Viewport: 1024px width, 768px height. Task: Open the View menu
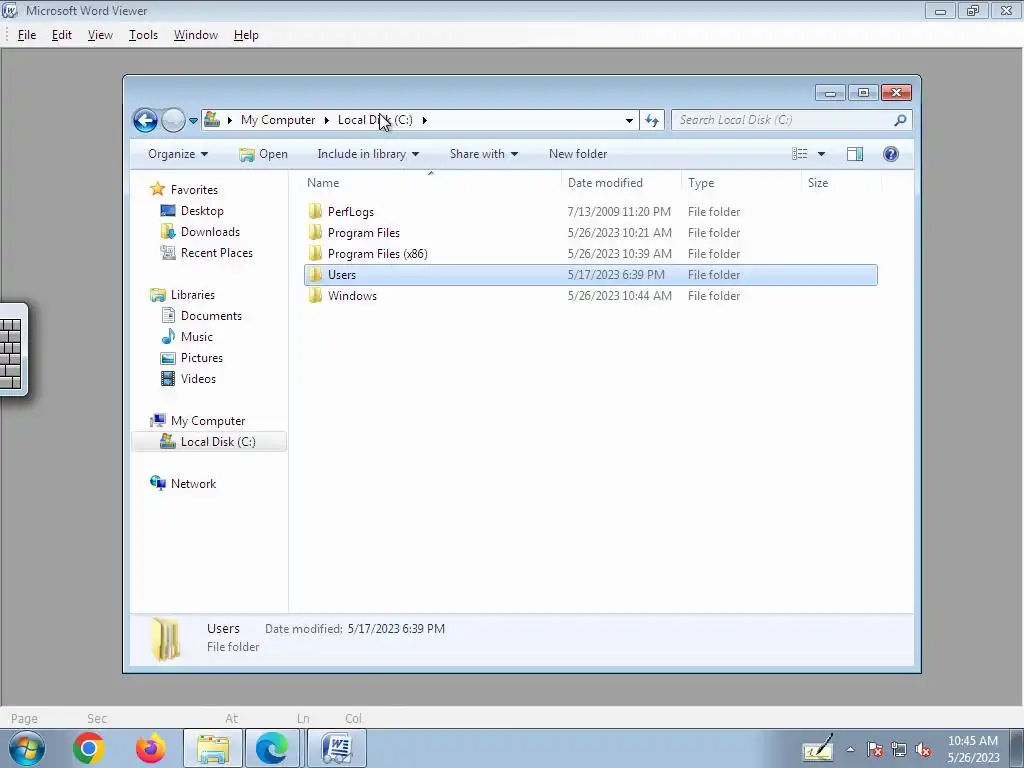100,35
